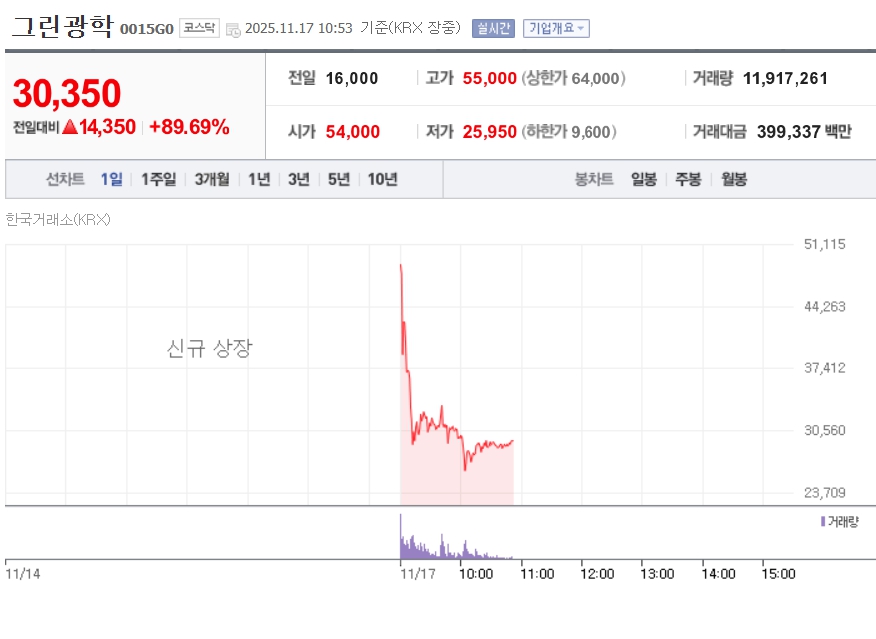The height and width of the screenshot is (639, 876).
Task: Select the 1년 chart range
Action: pos(259,179)
